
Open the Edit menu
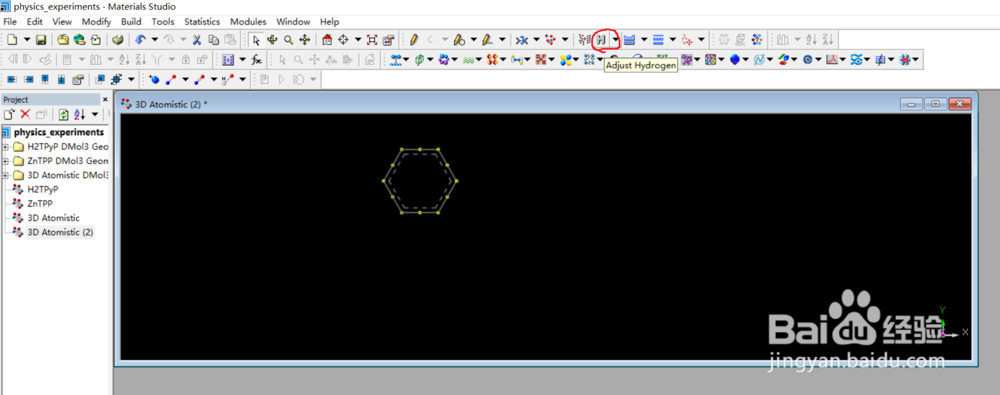point(34,22)
